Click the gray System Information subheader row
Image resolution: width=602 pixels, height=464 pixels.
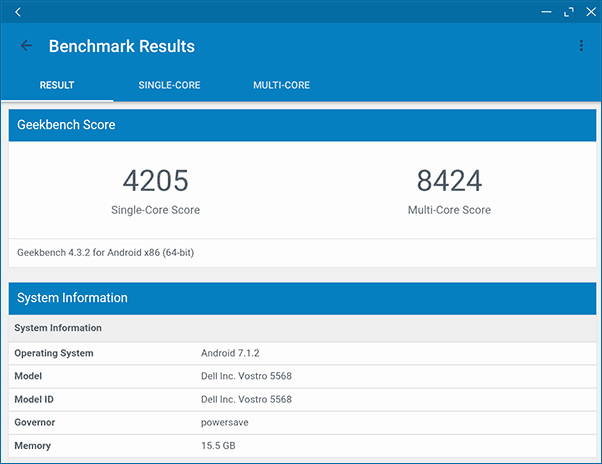[x=303, y=328]
